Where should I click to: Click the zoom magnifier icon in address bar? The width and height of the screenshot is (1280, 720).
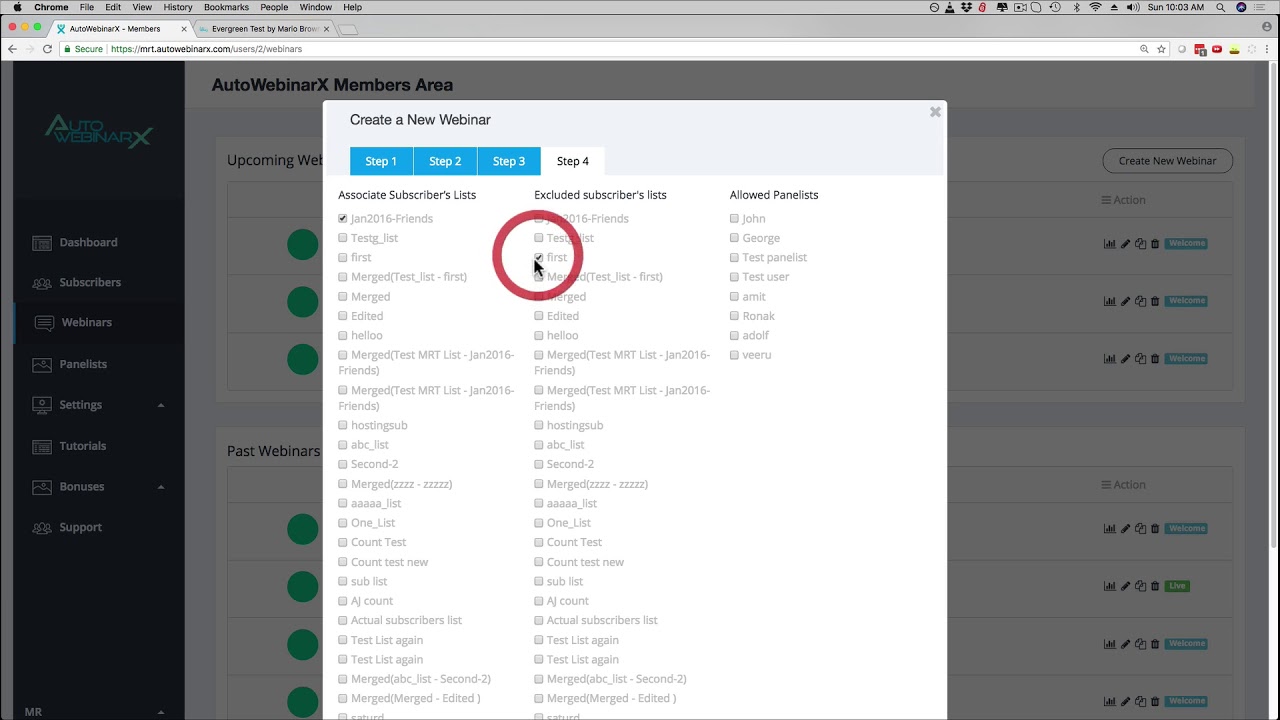[x=1144, y=49]
